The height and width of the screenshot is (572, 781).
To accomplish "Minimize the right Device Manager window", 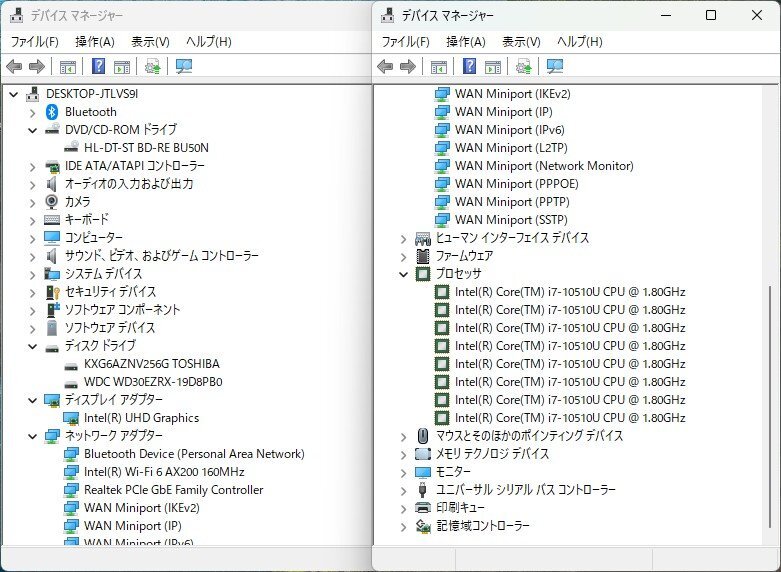I will [666, 15].
